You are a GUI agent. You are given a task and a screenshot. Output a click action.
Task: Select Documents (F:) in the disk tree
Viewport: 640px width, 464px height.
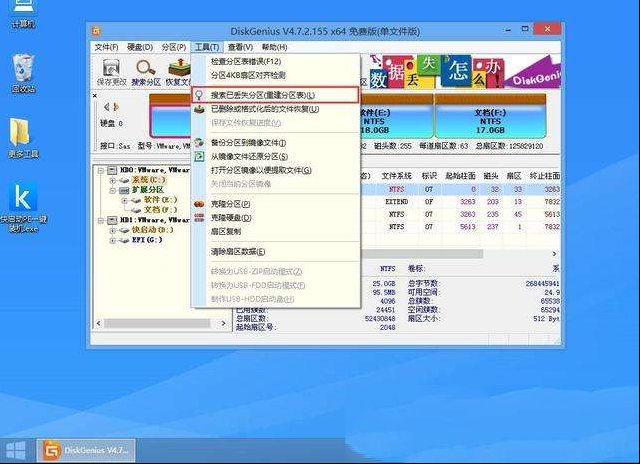[160, 210]
